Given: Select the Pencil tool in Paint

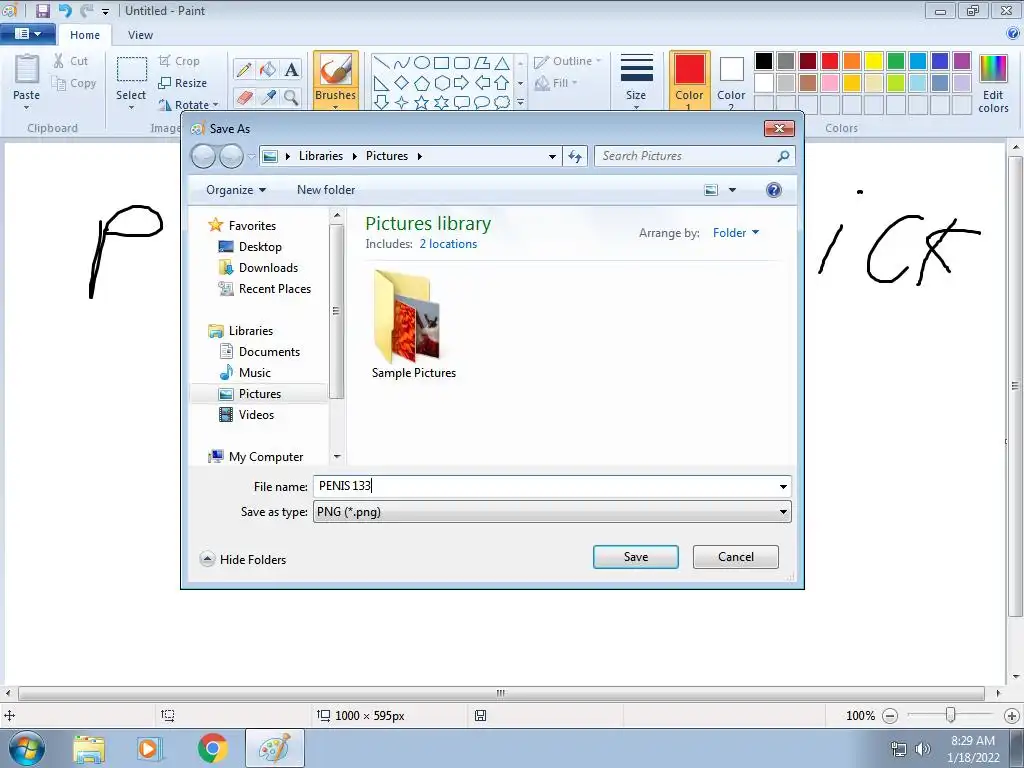Looking at the screenshot, I should (x=244, y=70).
